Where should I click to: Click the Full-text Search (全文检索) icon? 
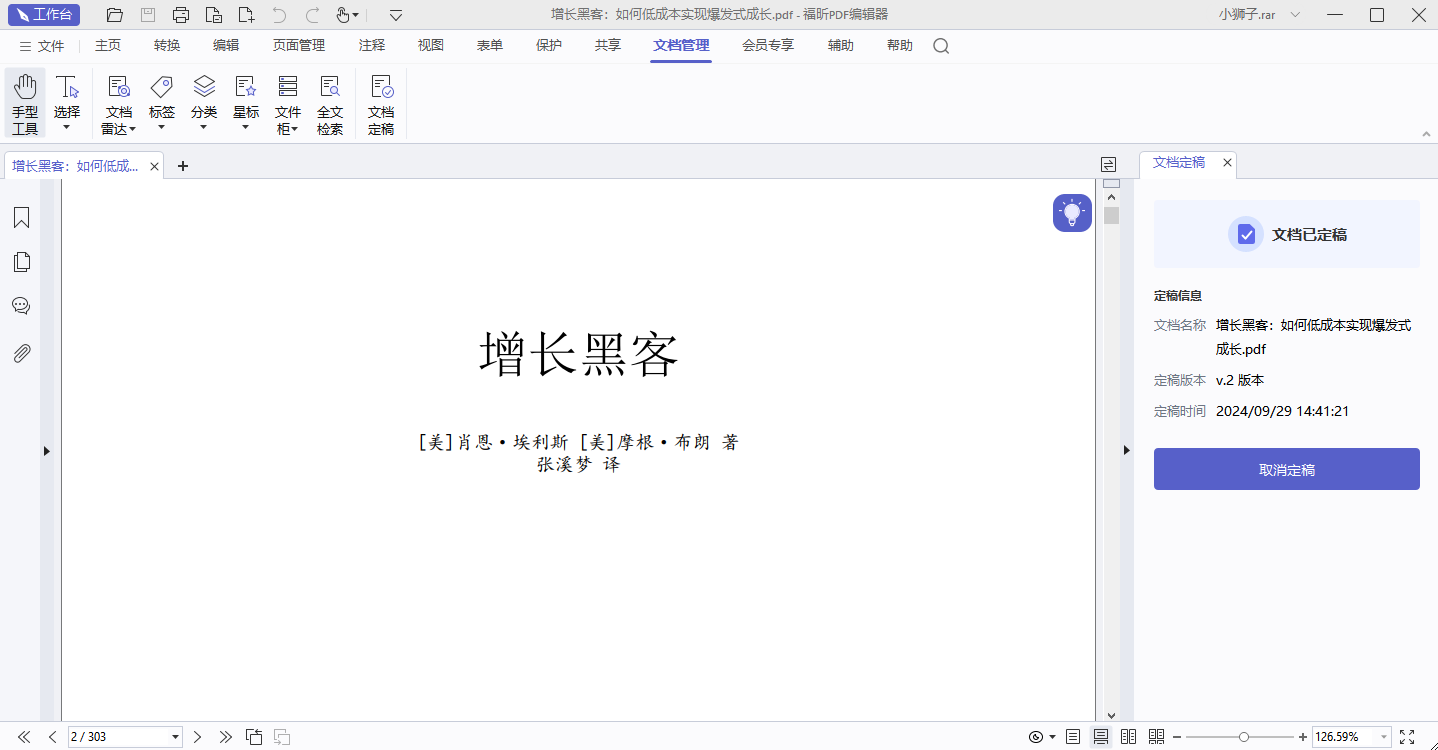click(329, 103)
